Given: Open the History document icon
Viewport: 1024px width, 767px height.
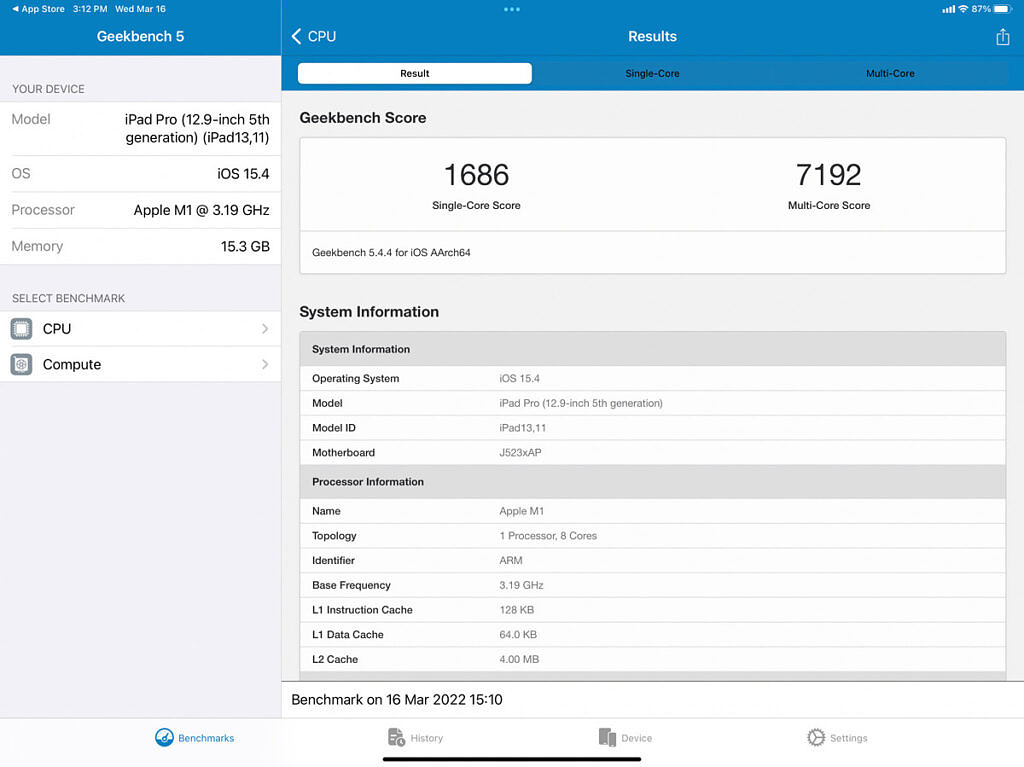Looking at the screenshot, I should [396, 737].
